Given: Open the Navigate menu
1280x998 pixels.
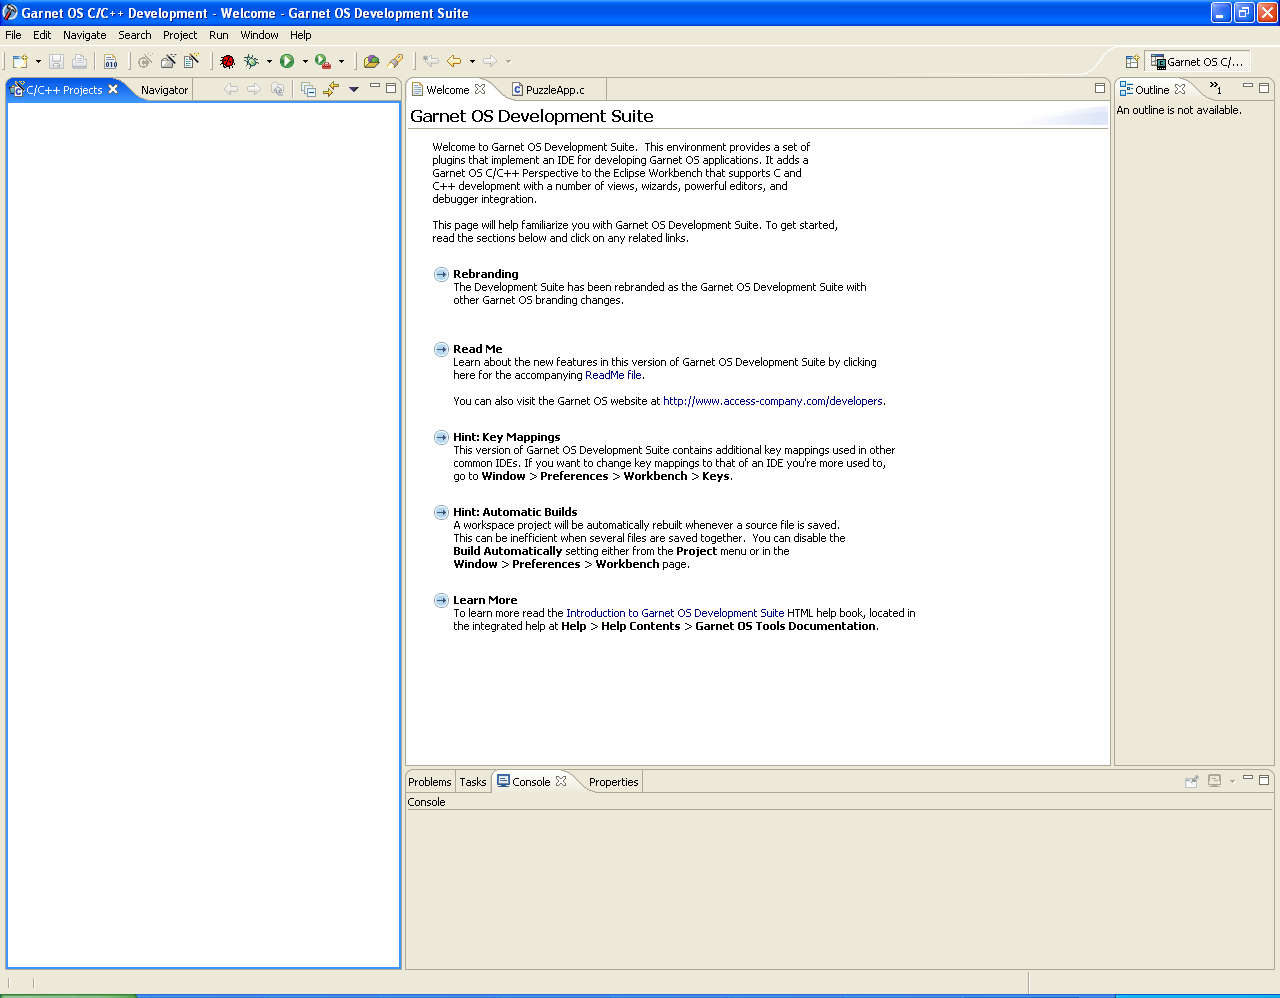Looking at the screenshot, I should 85,35.
